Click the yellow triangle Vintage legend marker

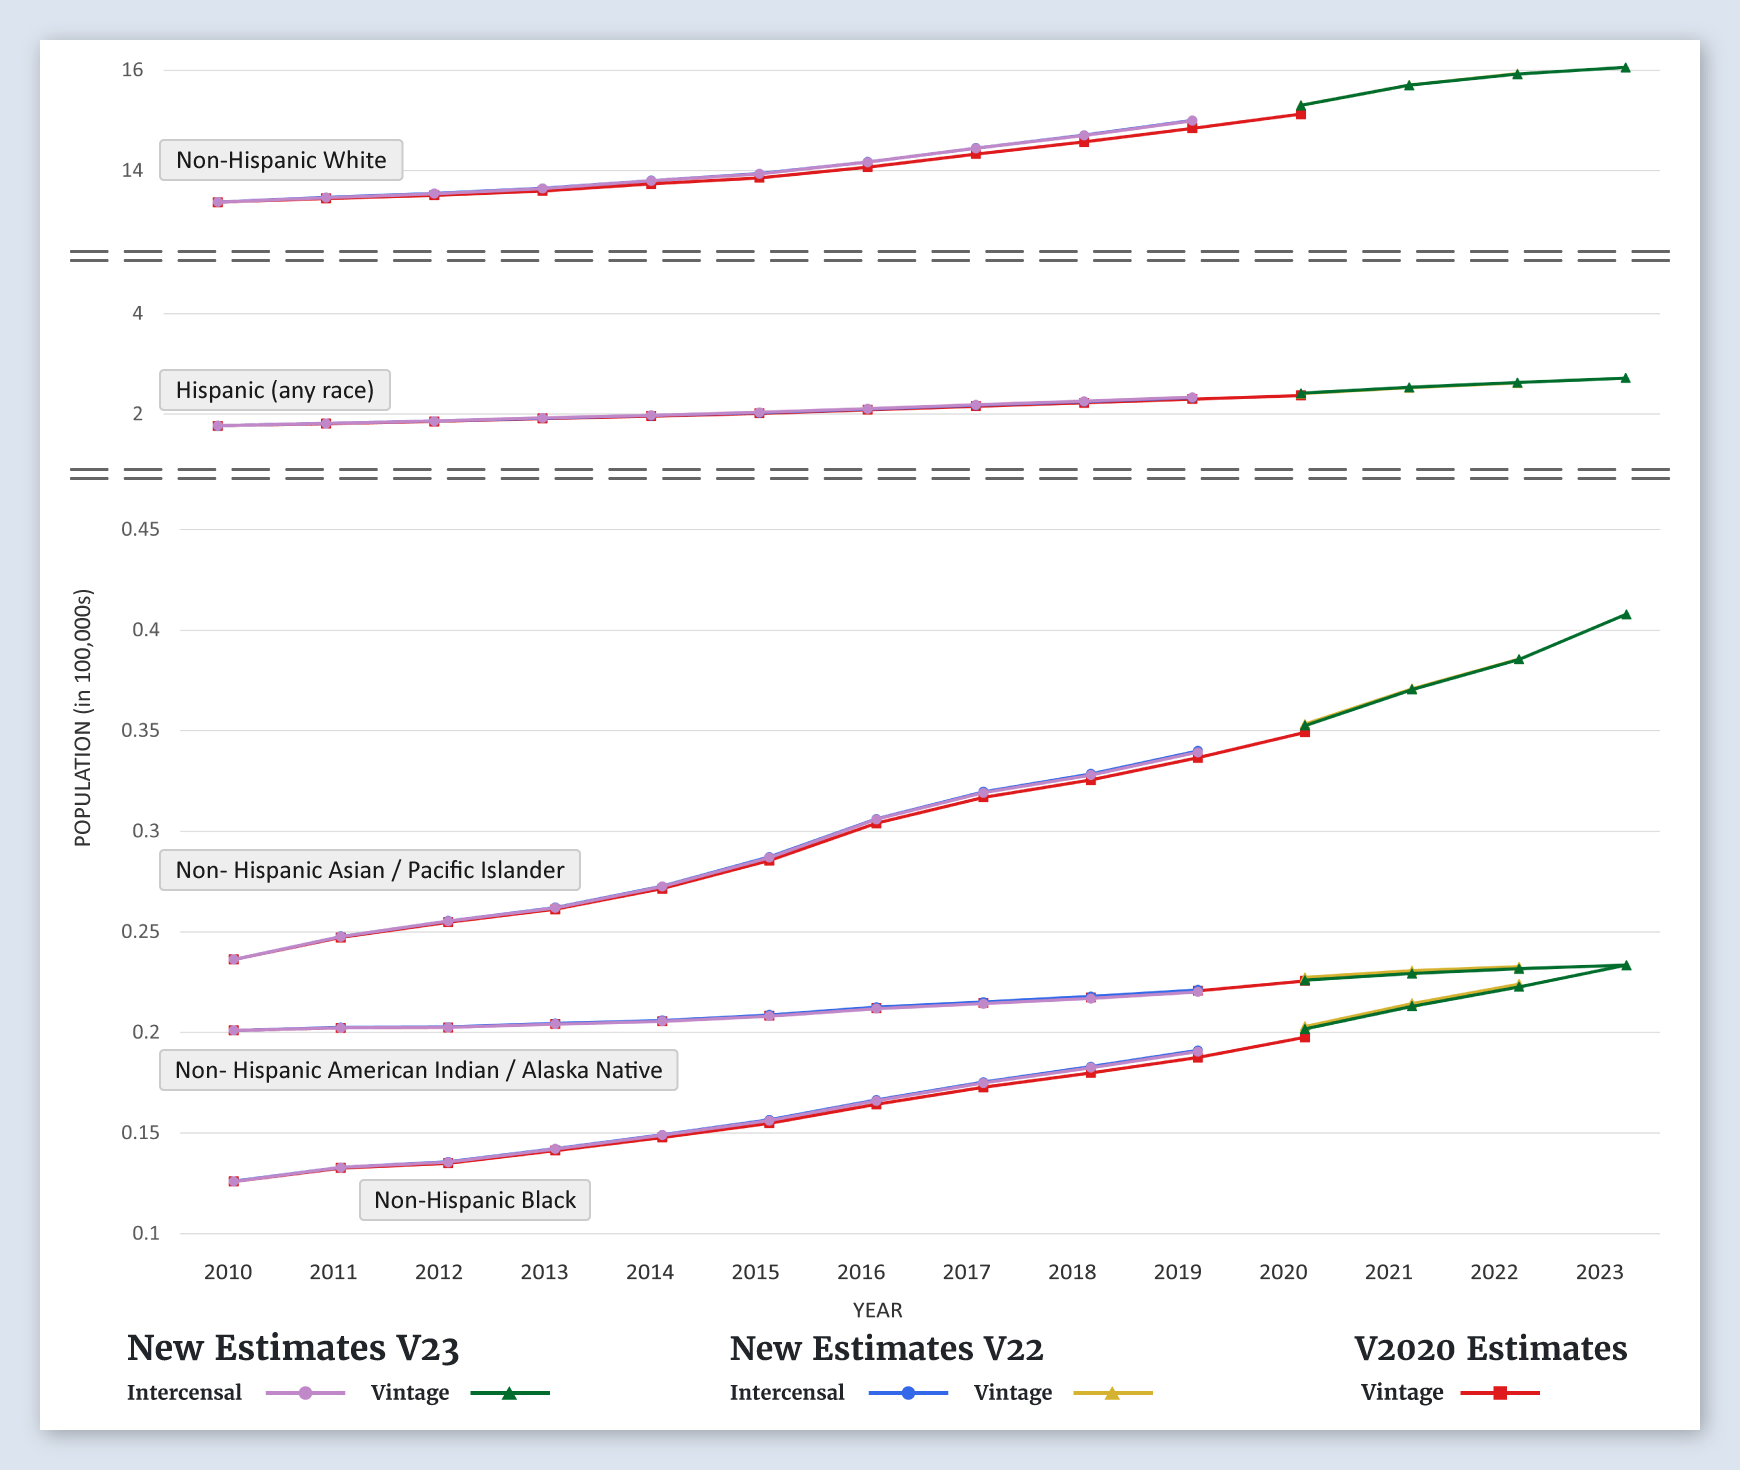(1112, 1393)
